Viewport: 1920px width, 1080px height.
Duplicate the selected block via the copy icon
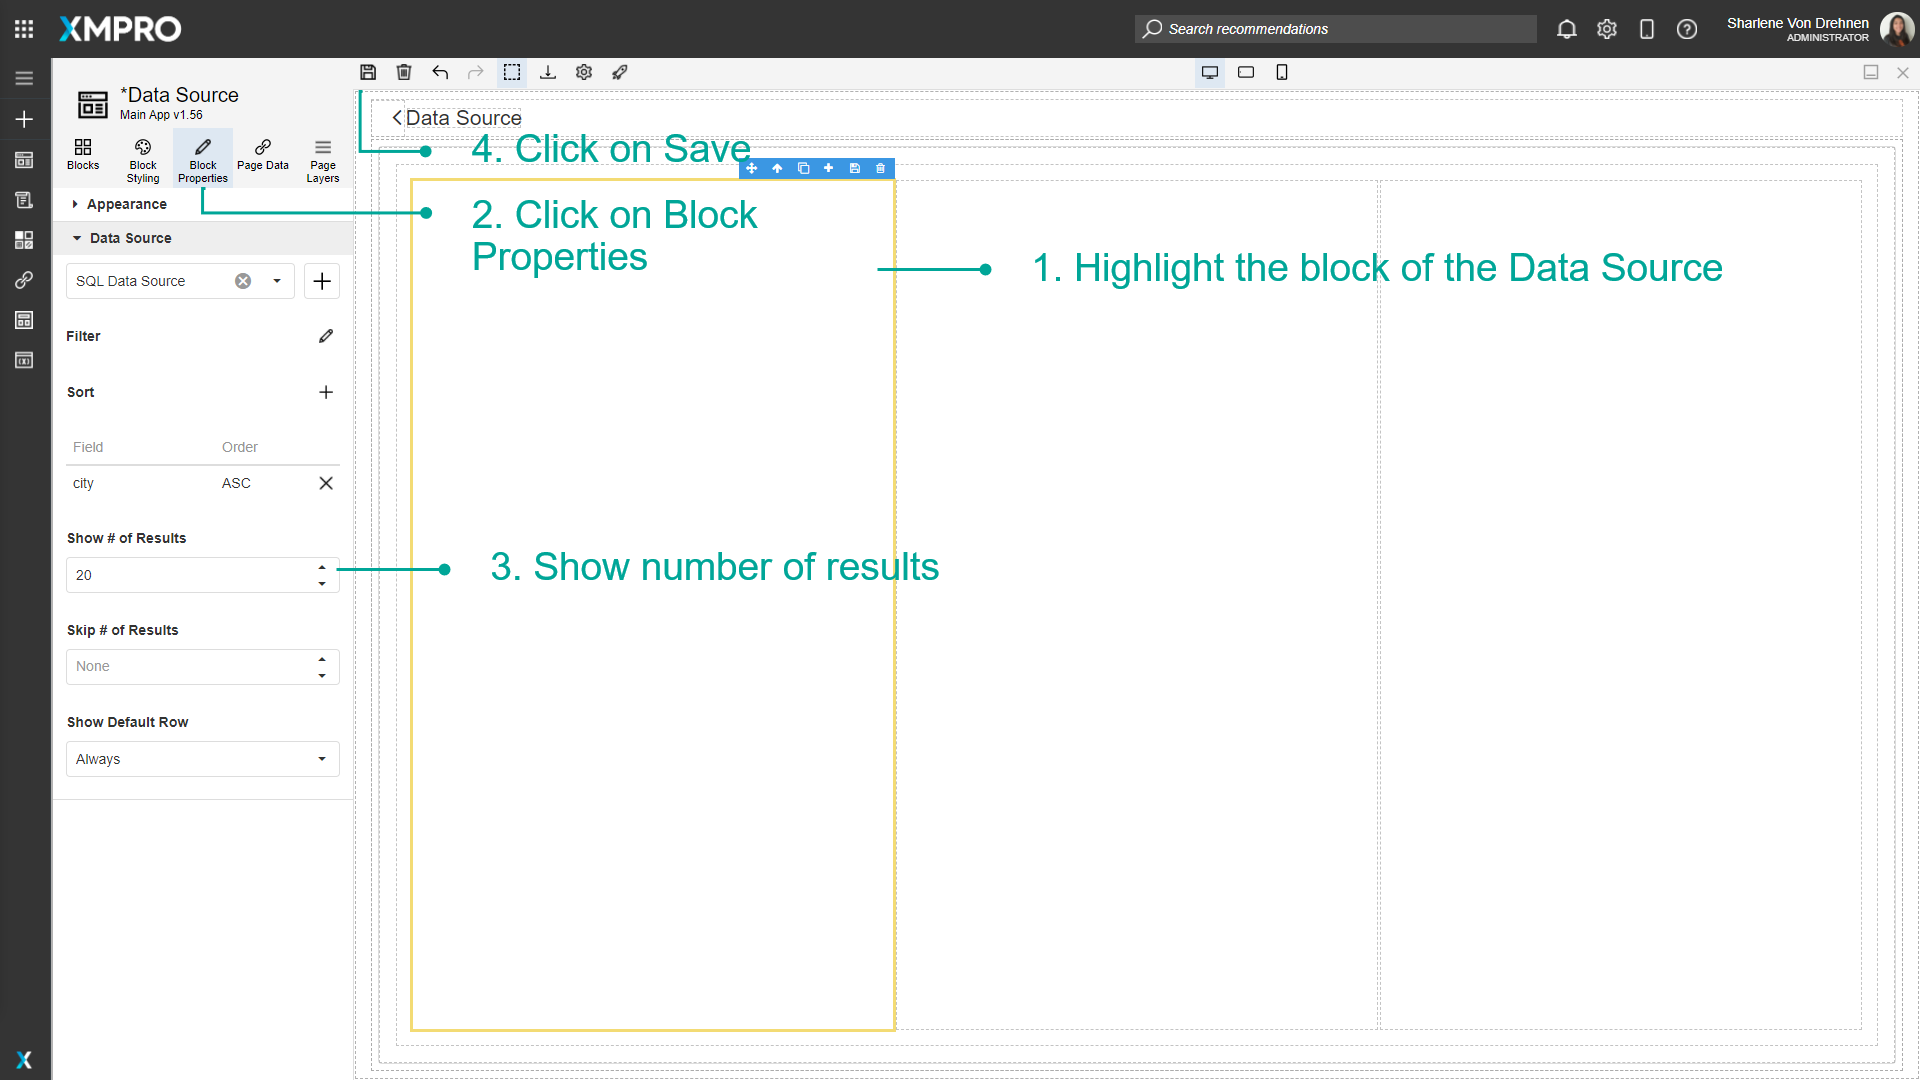[x=803, y=168]
